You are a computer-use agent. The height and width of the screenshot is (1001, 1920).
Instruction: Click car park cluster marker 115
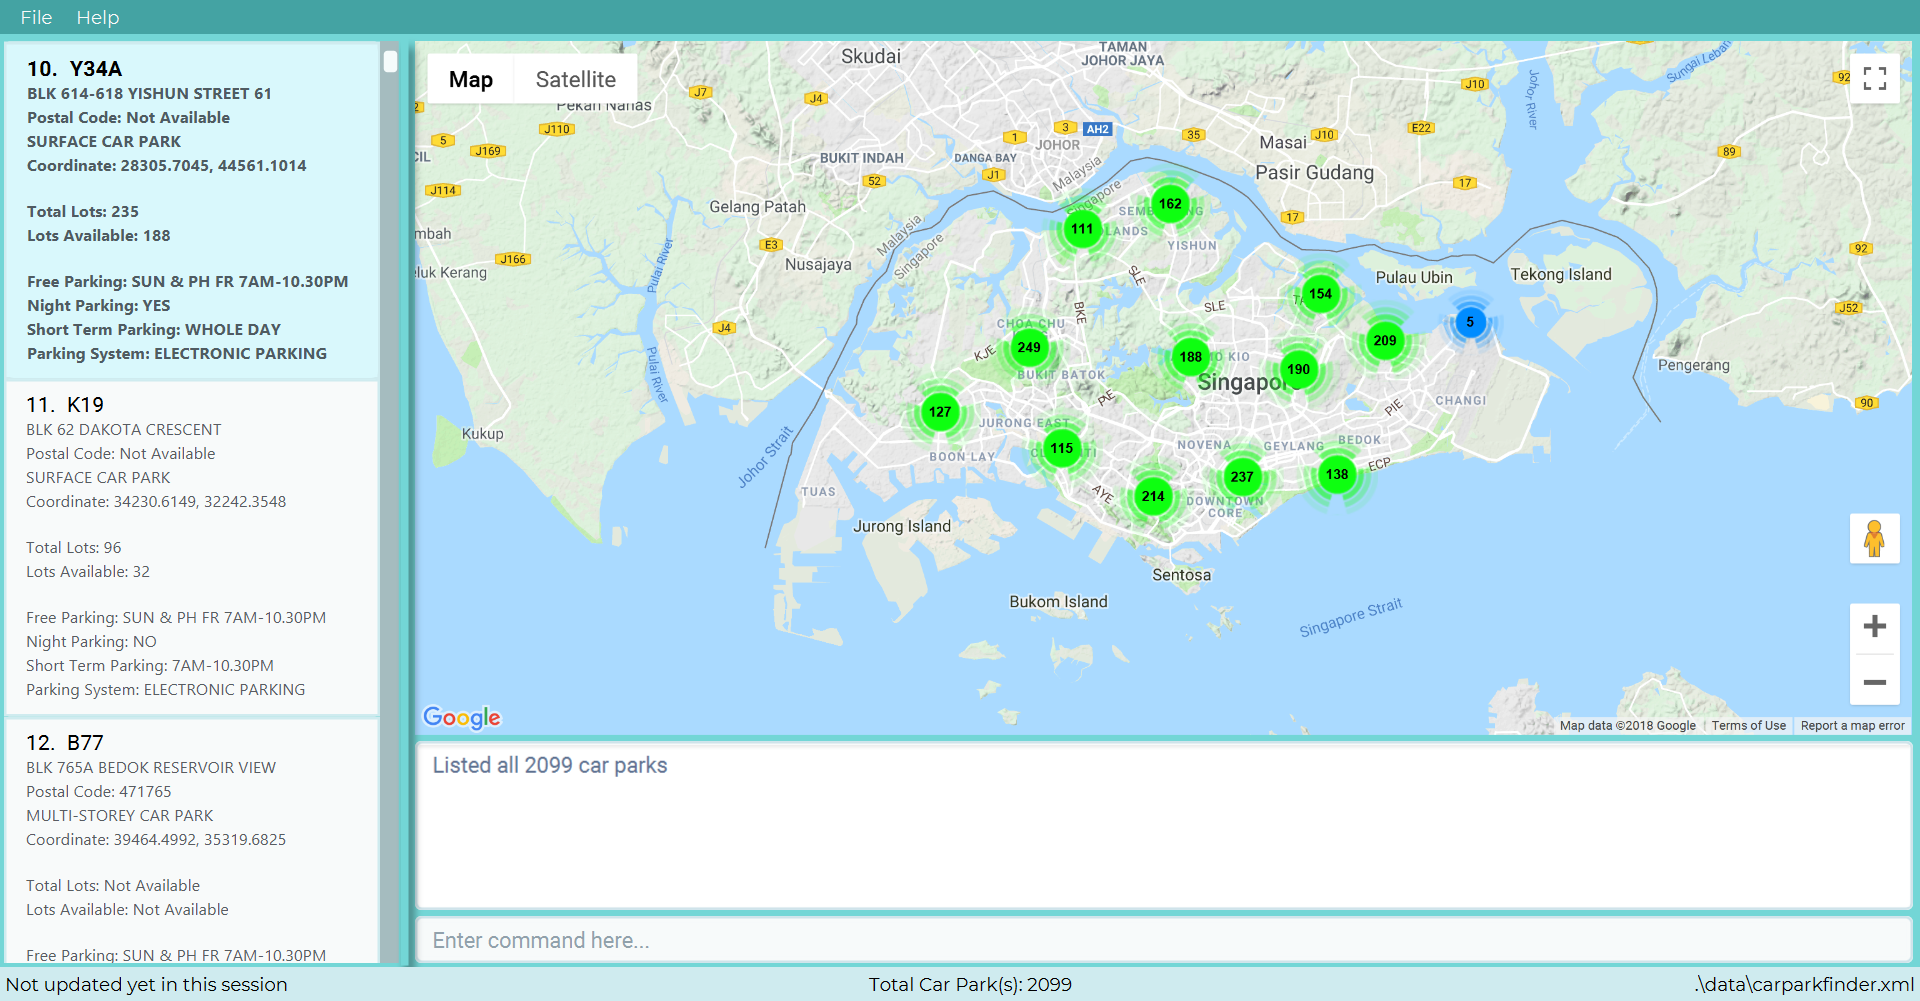[1062, 449]
